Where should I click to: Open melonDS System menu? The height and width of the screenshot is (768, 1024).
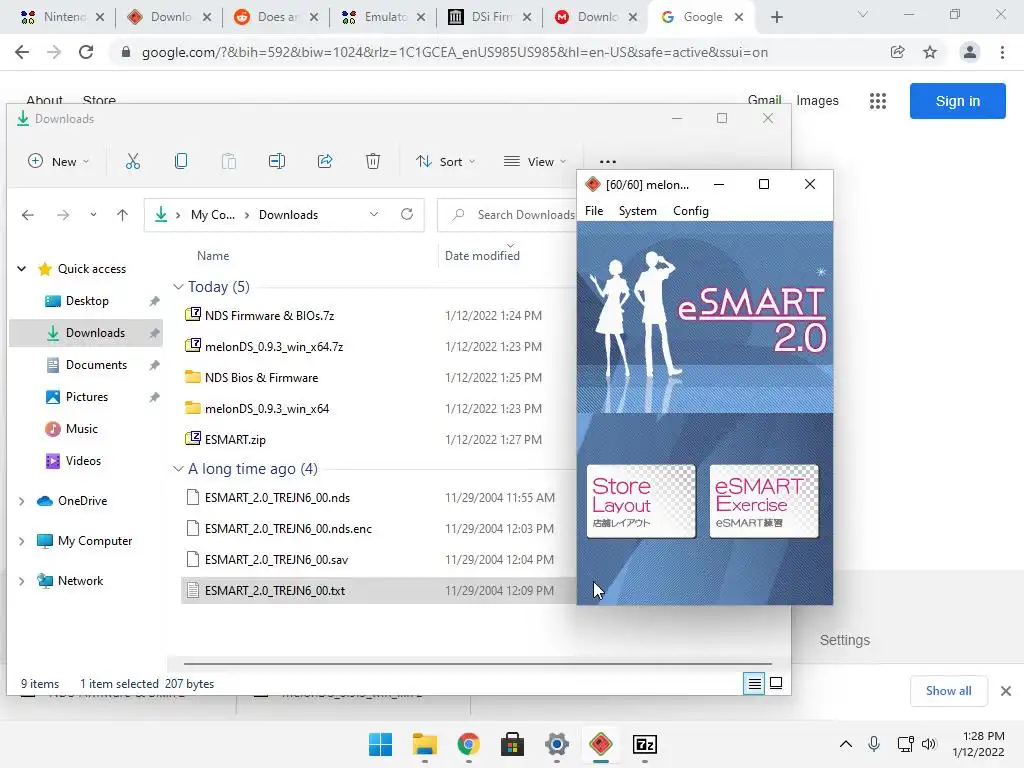[637, 211]
